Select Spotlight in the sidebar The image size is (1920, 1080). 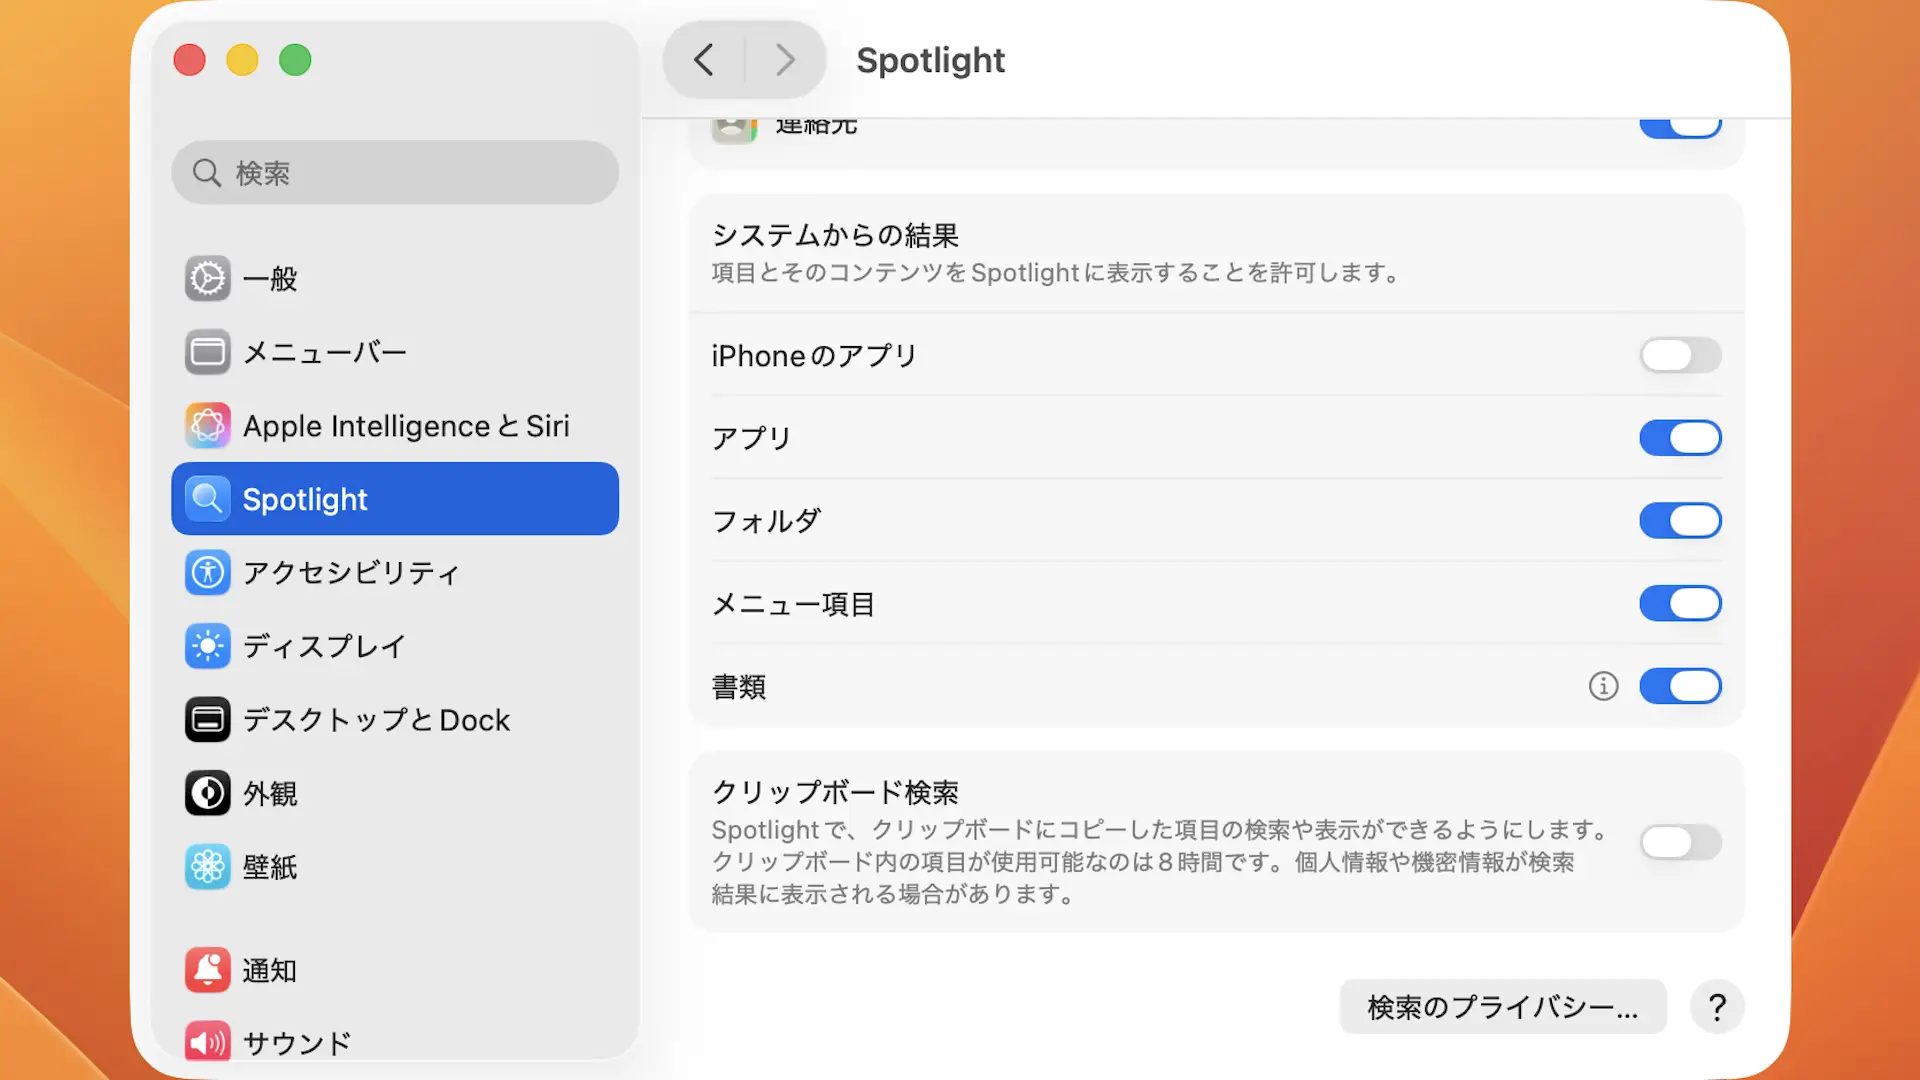point(395,499)
